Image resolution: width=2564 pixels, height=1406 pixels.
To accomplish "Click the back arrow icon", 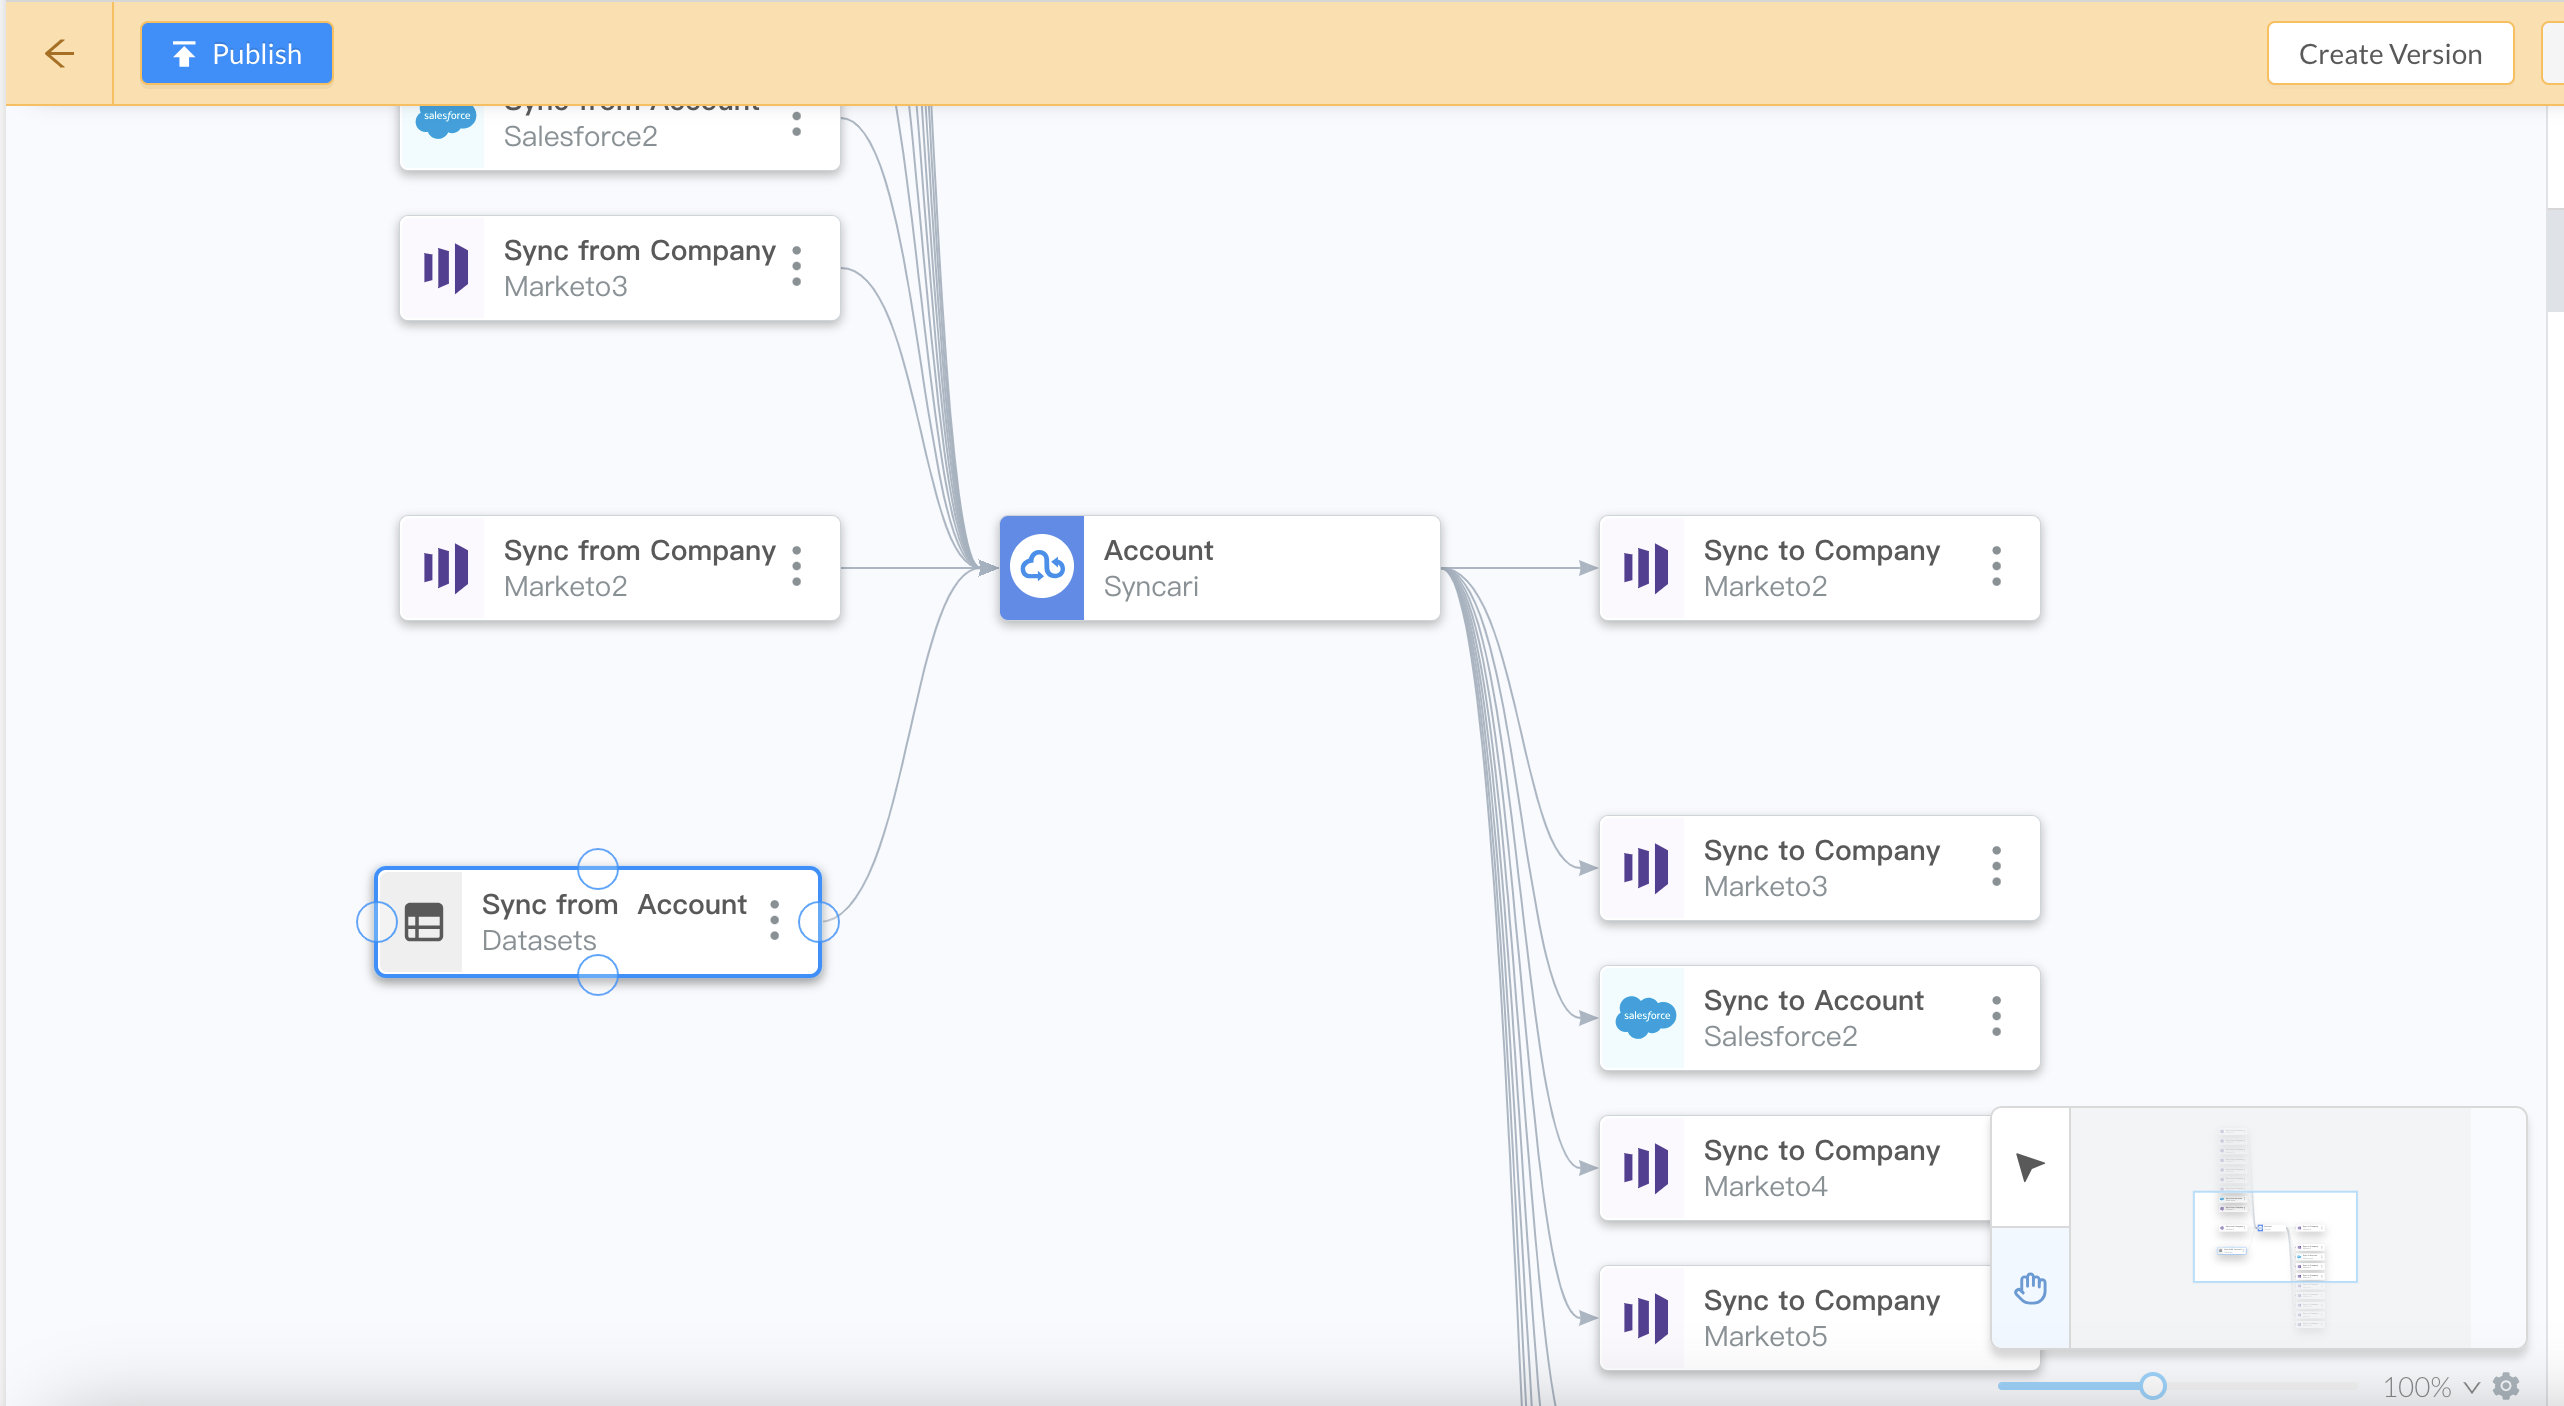I will (x=59, y=53).
